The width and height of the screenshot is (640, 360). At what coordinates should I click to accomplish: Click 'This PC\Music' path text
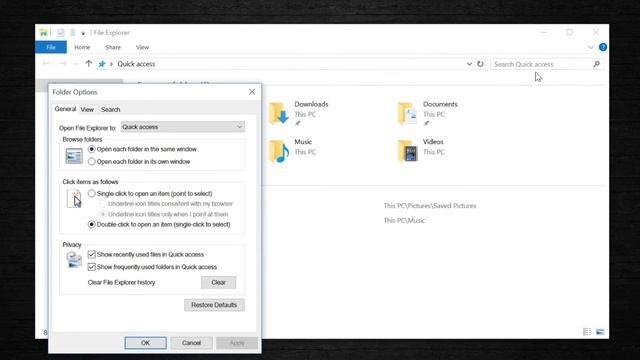(404, 220)
